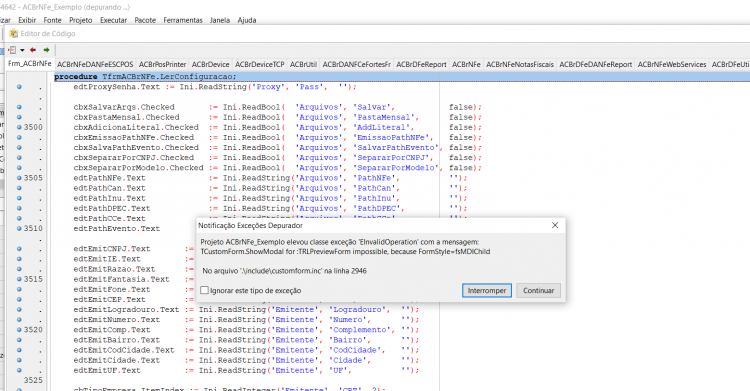Switch to the ACBrPosPrinter tab
The height and width of the screenshot is (391, 750).
pos(163,64)
